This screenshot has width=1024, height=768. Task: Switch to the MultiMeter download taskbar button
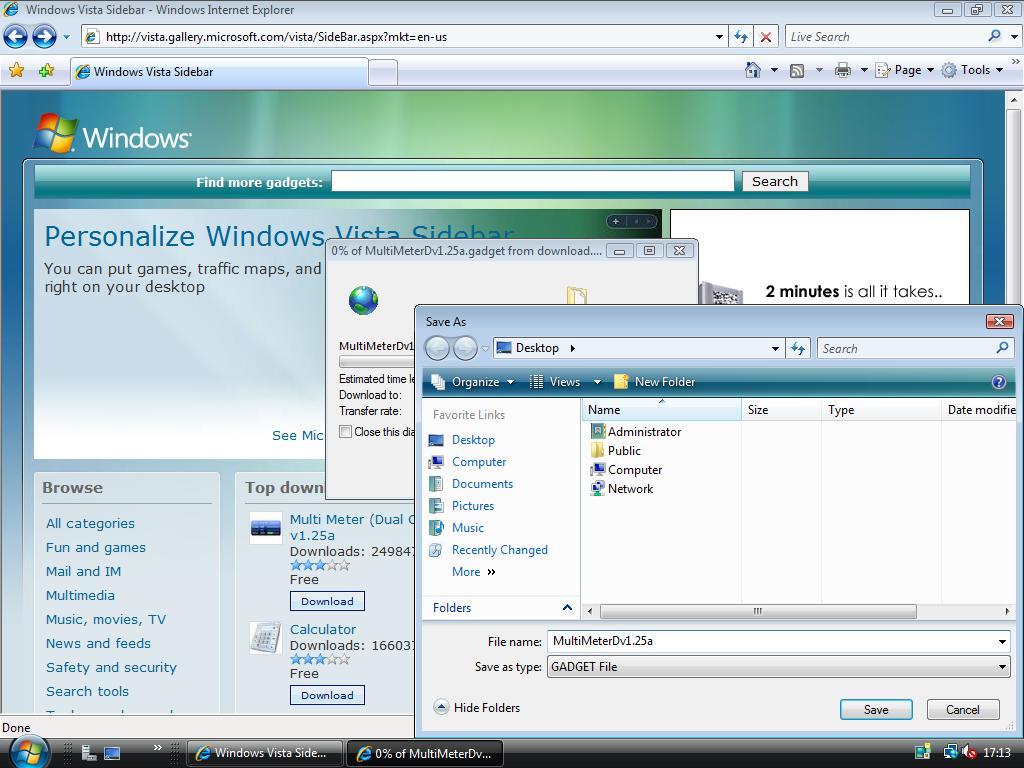(424, 753)
